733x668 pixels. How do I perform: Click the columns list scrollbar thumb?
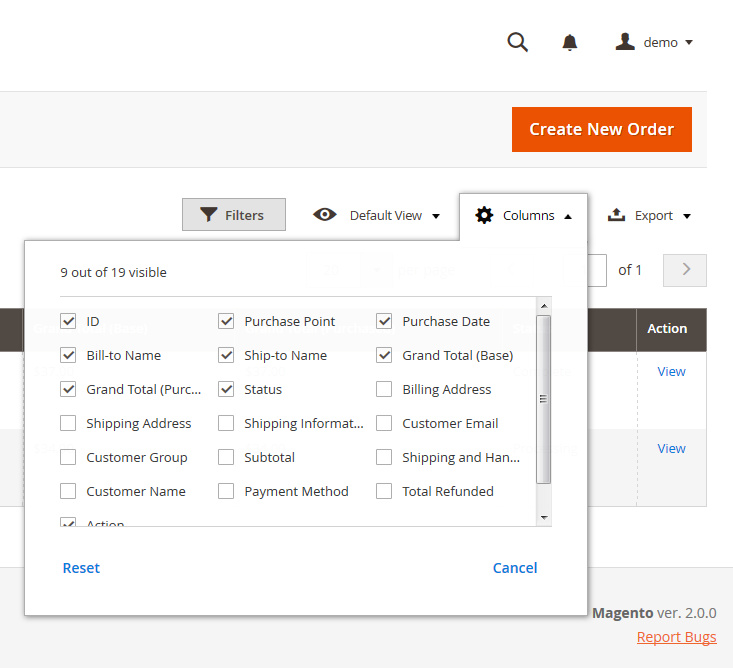[543, 399]
